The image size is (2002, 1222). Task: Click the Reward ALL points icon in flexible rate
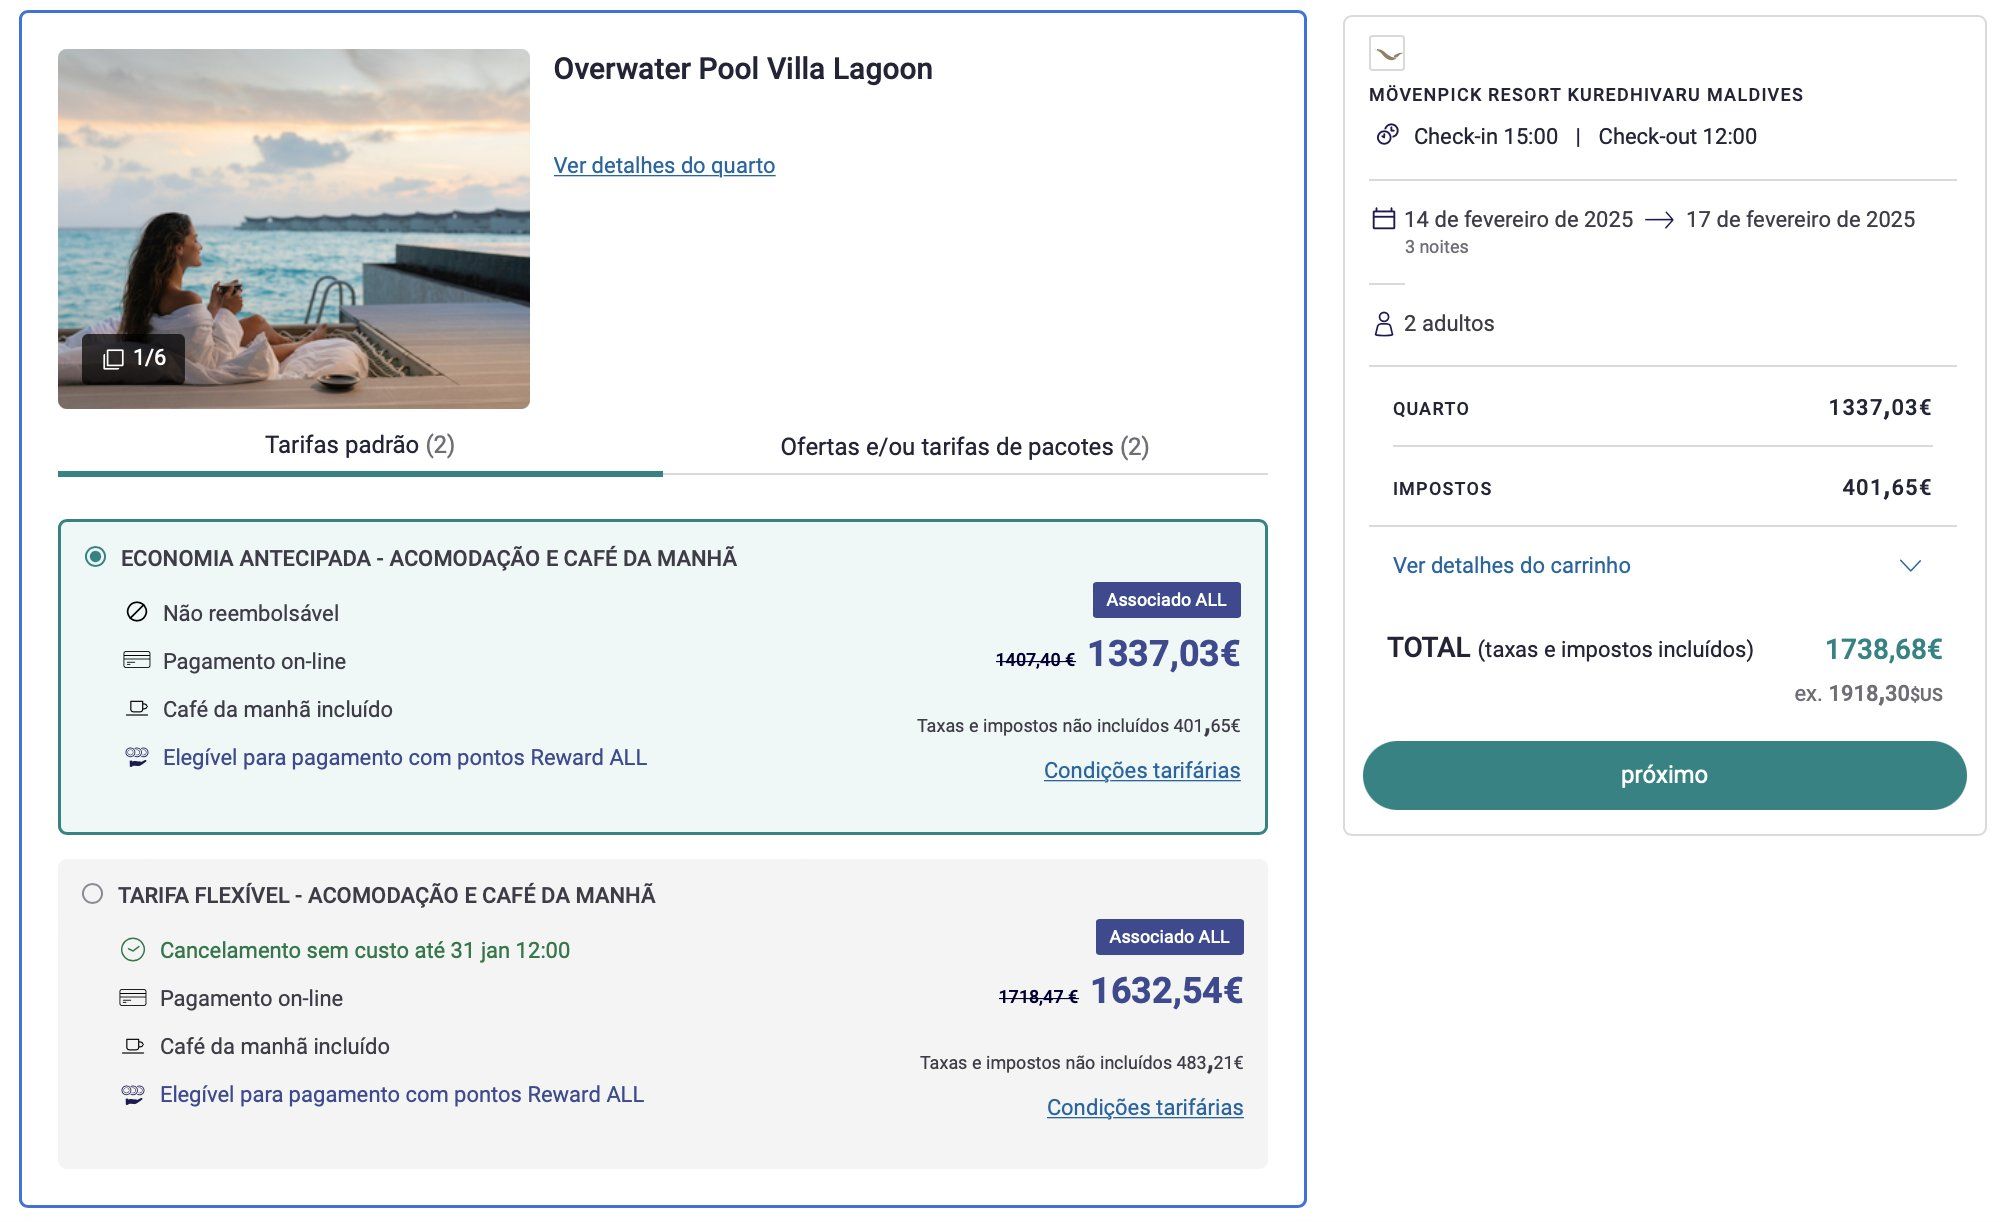tap(133, 1094)
